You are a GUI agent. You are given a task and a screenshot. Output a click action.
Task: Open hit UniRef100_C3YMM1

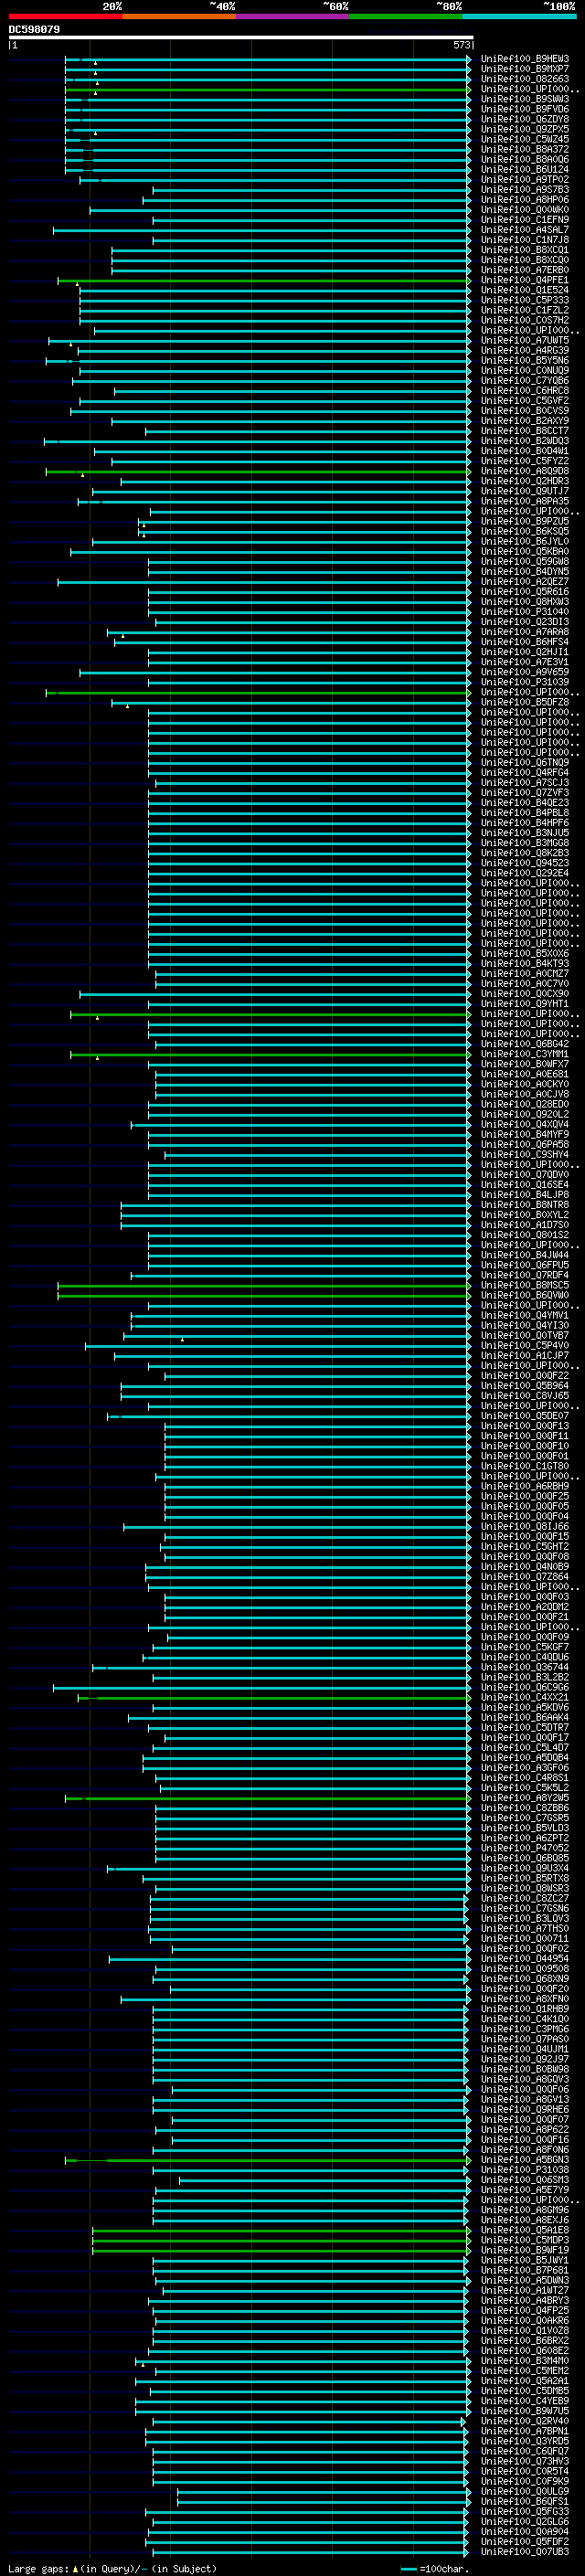click(525, 1054)
